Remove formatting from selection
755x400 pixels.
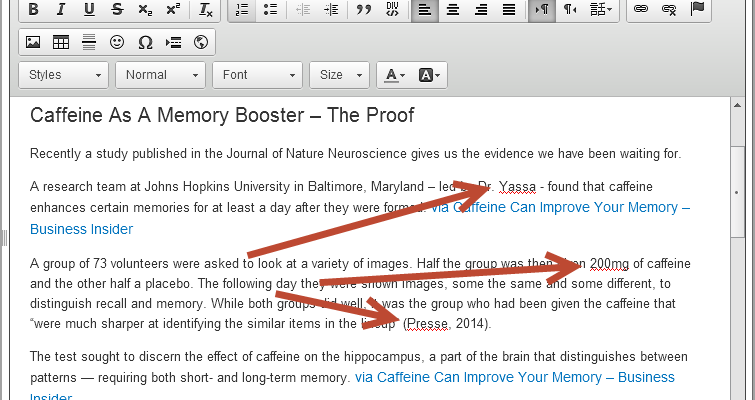point(206,9)
